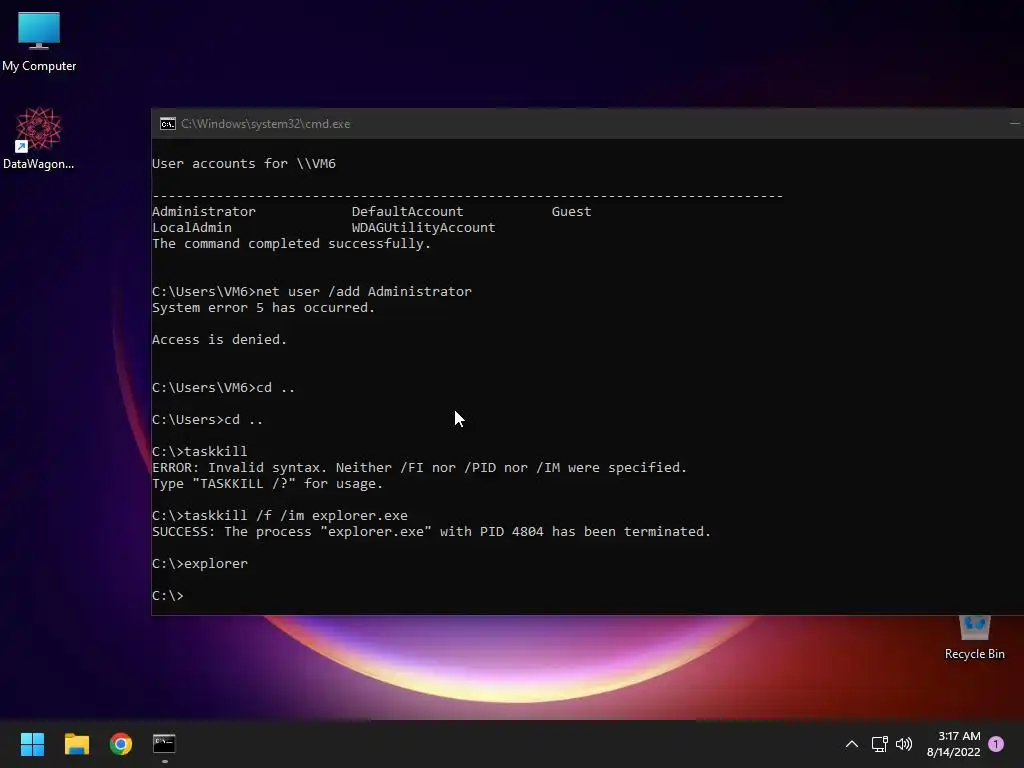1024x768 pixels.
Task: Click the cmd.exe title bar system icon
Action: point(168,124)
